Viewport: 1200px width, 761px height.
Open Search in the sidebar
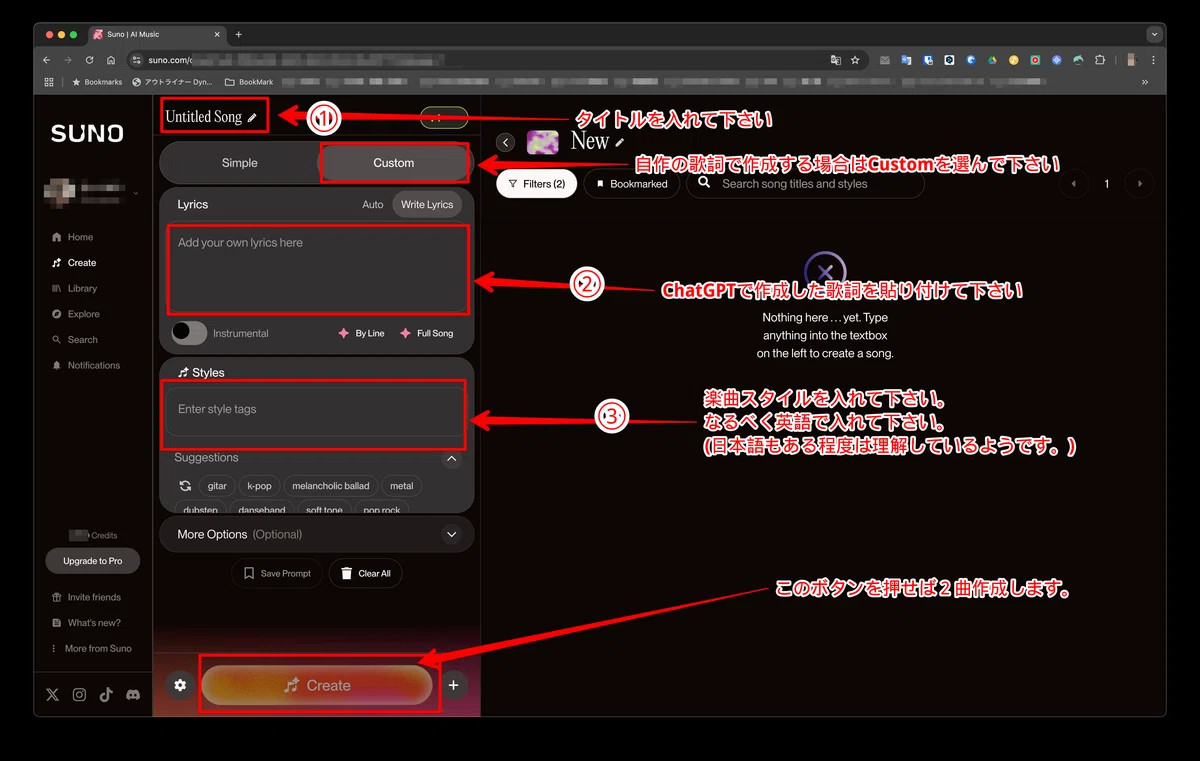point(74,340)
